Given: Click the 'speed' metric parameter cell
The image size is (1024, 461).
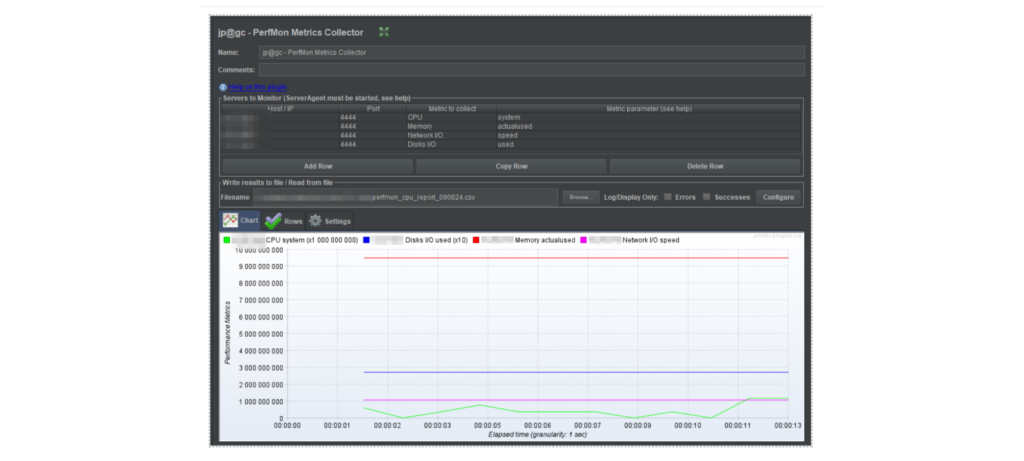Looking at the screenshot, I should click(648, 136).
